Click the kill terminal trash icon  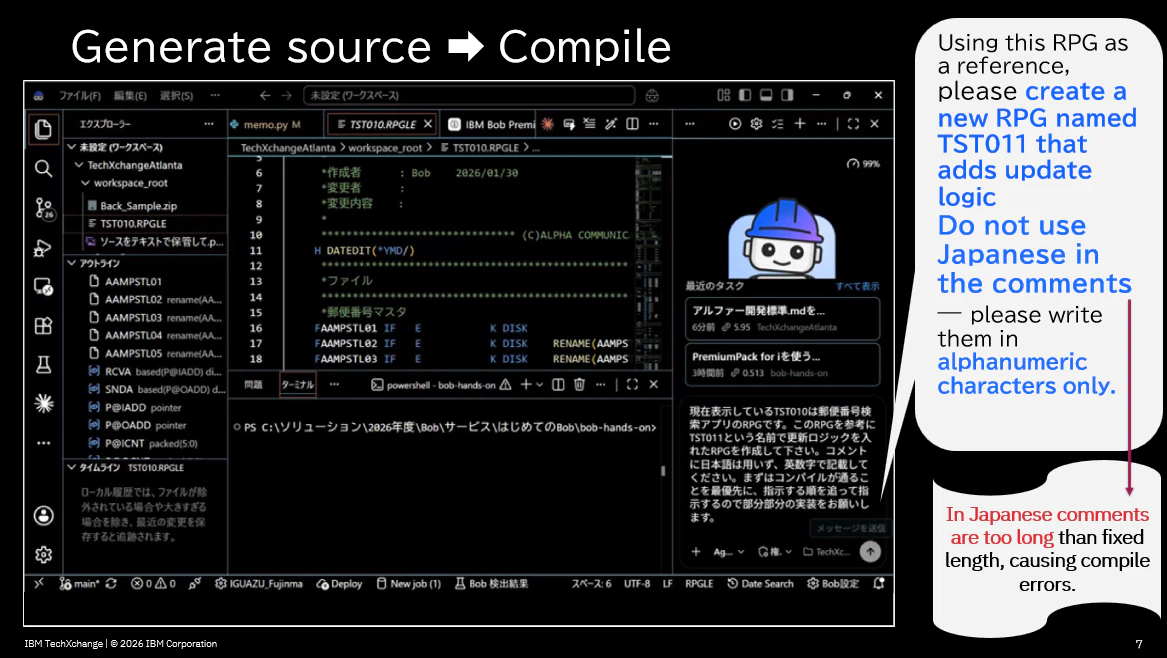point(579,384)
